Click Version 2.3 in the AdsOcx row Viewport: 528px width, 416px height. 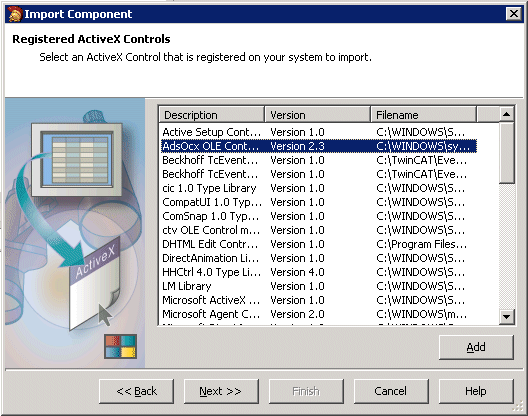(x=297, y=146)
